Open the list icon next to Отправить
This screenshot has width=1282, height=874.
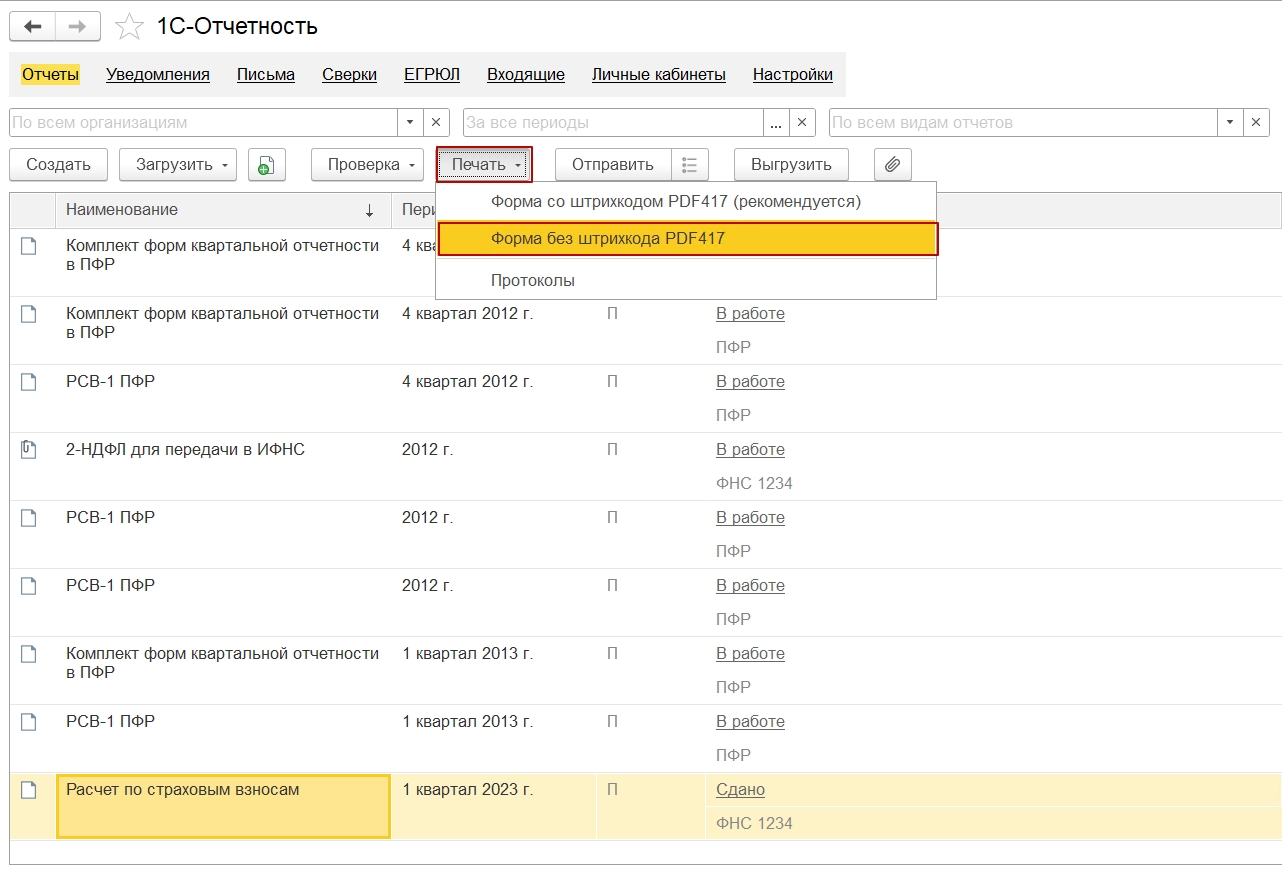click(690, 165)
